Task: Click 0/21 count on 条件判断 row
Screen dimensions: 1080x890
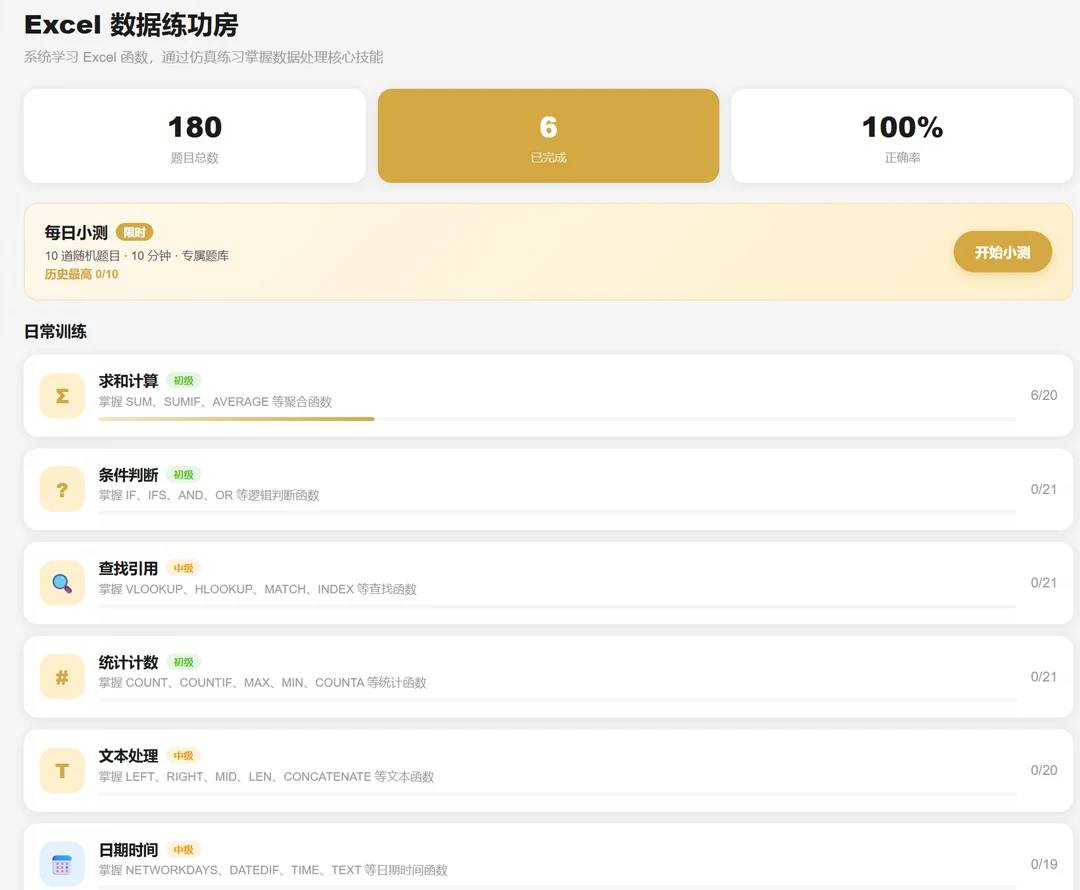Action: (1043, 489)
